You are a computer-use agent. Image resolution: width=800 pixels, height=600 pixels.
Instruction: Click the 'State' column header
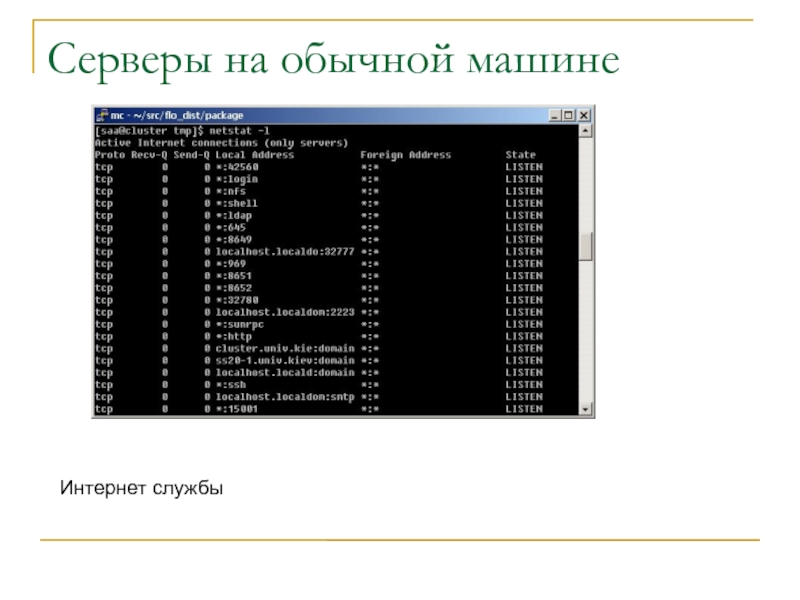(520, 155)
